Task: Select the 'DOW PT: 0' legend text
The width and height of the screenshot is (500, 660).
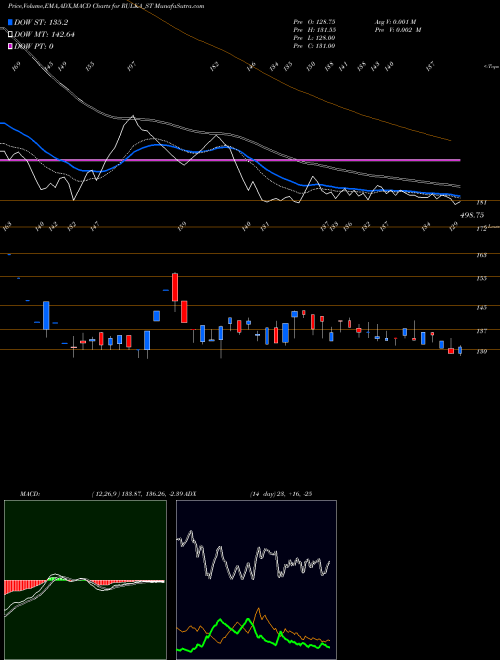Action: coord(34,46)
